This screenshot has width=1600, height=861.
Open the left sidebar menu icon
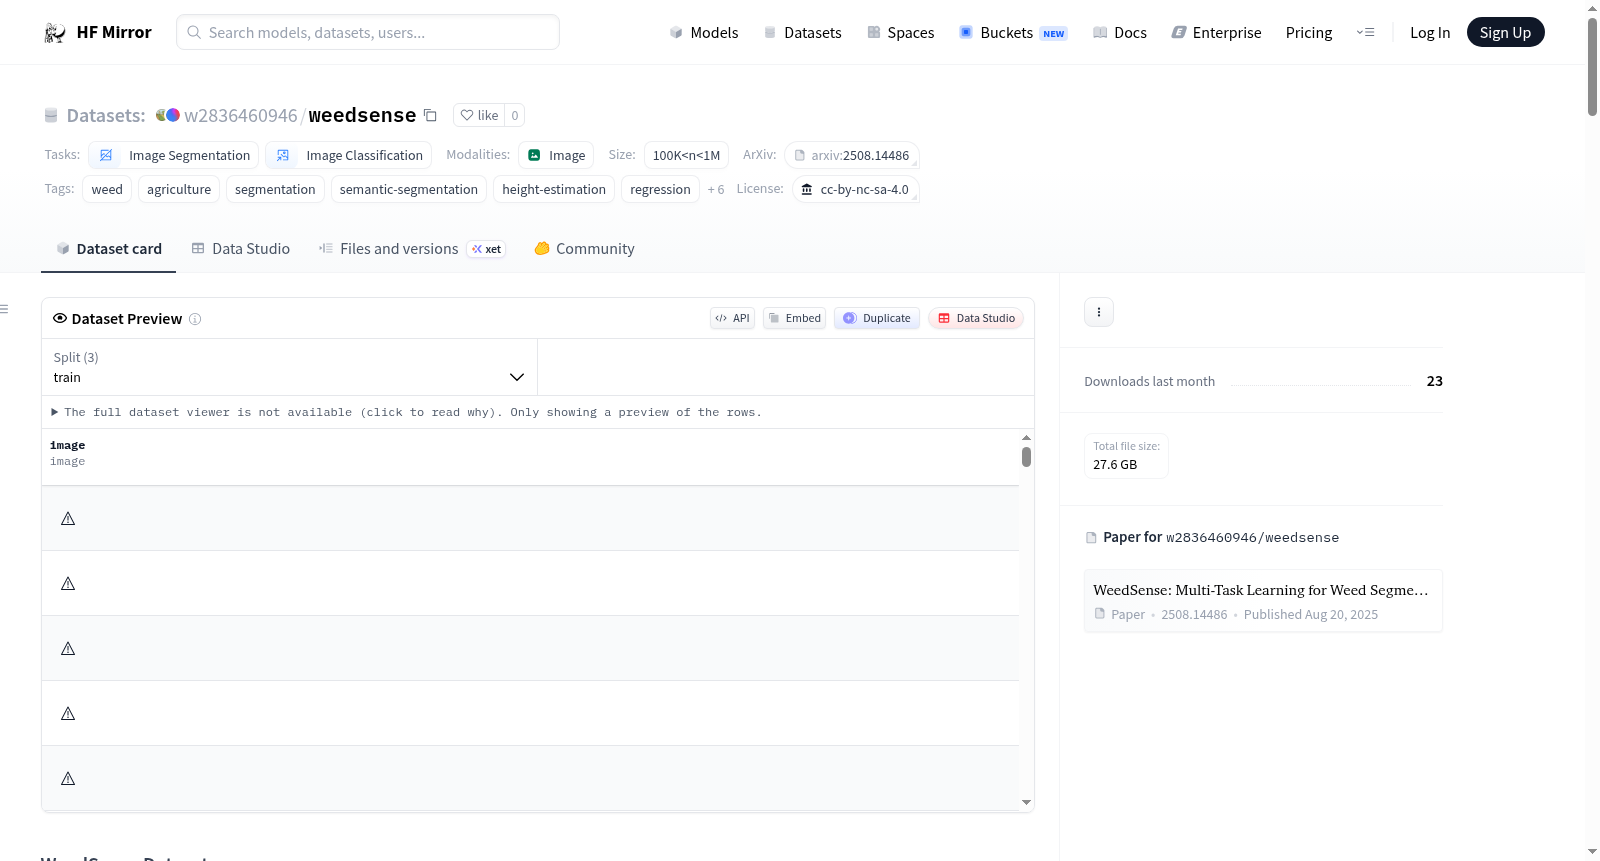click(5, 309)
